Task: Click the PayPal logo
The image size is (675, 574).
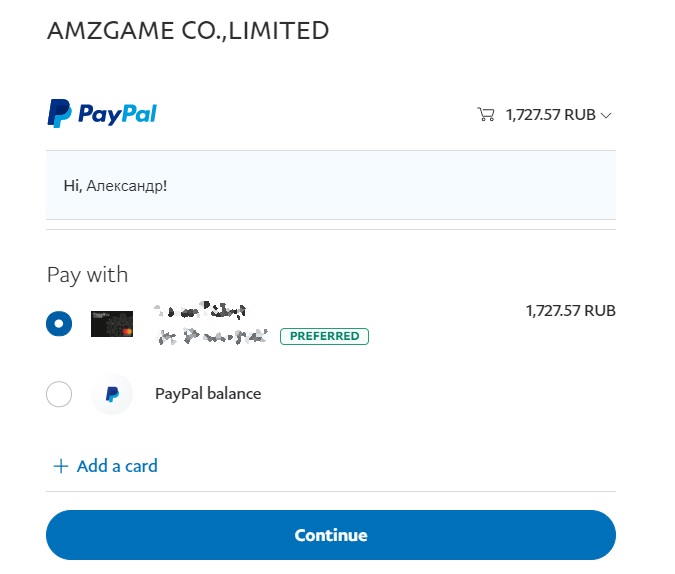Action: pos(101,114)
